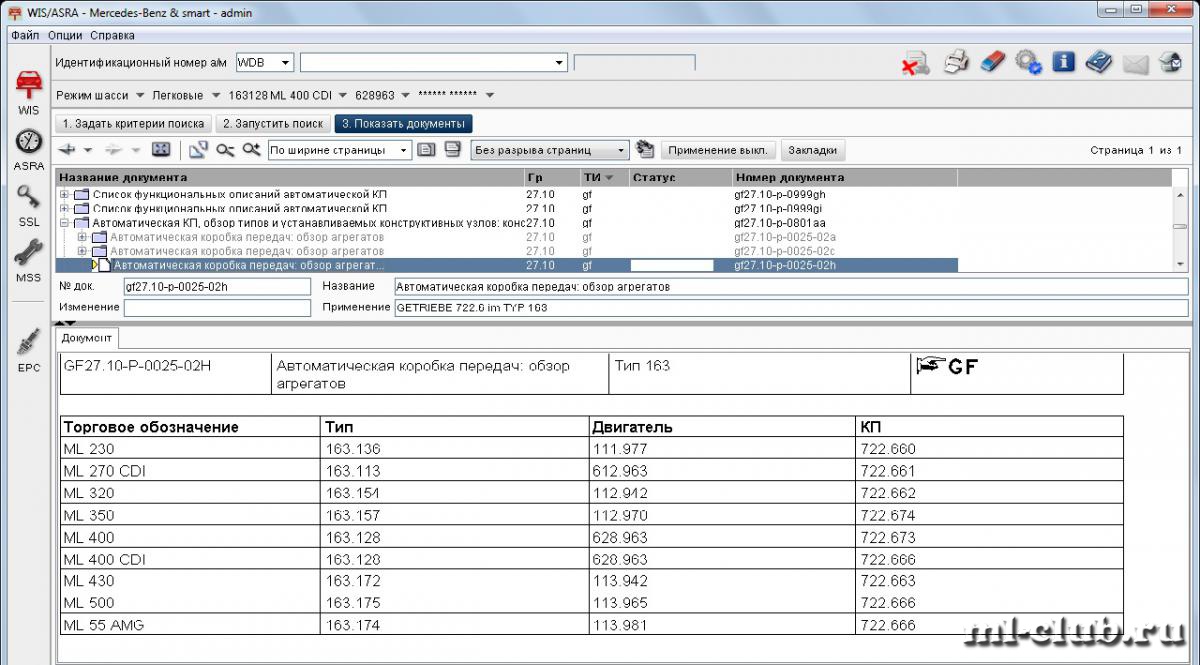Launch EPC spark plug module
The image size is (1200, 665).
point(28,350)
